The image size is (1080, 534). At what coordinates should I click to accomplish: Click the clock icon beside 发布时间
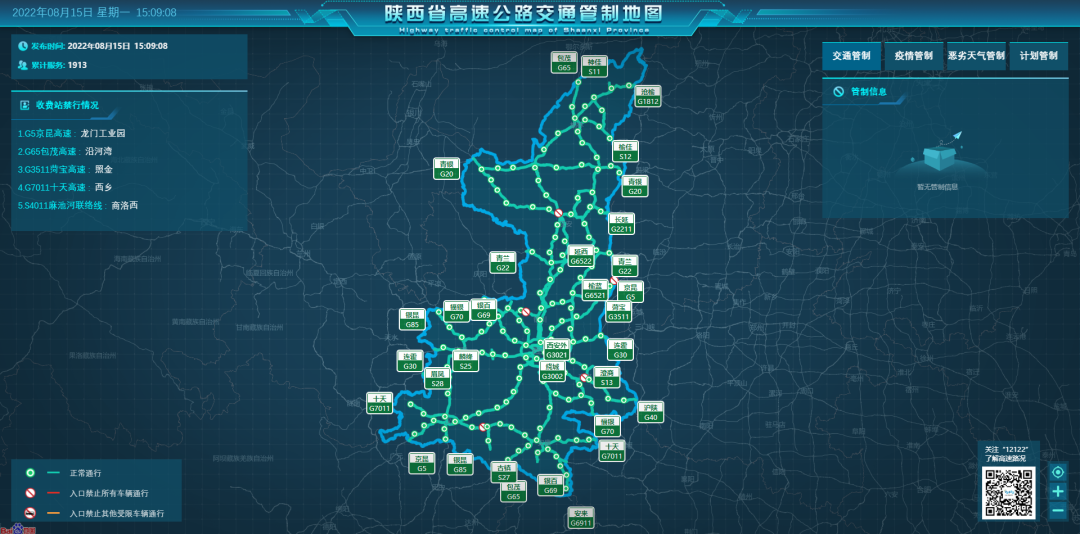tap(22, 46)
